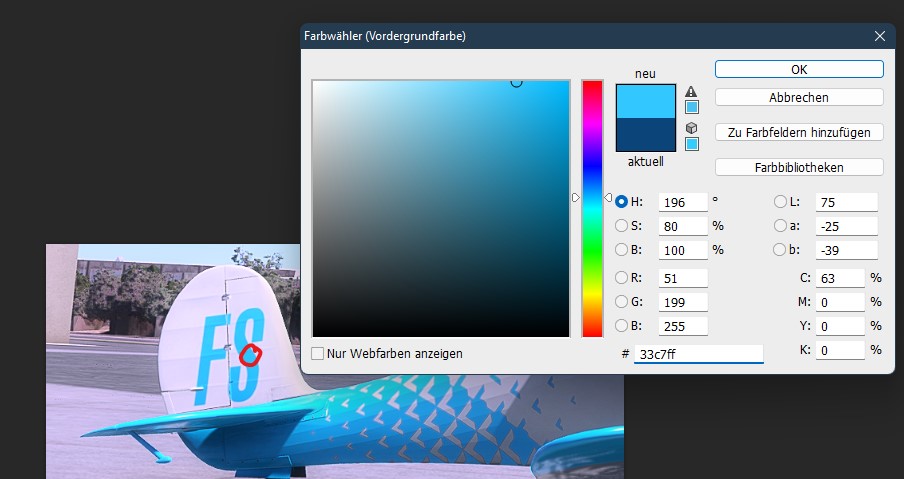Screen dimensions: 904x479
Task: Click the R field showing 51
Action: click(x=683, y=278)
